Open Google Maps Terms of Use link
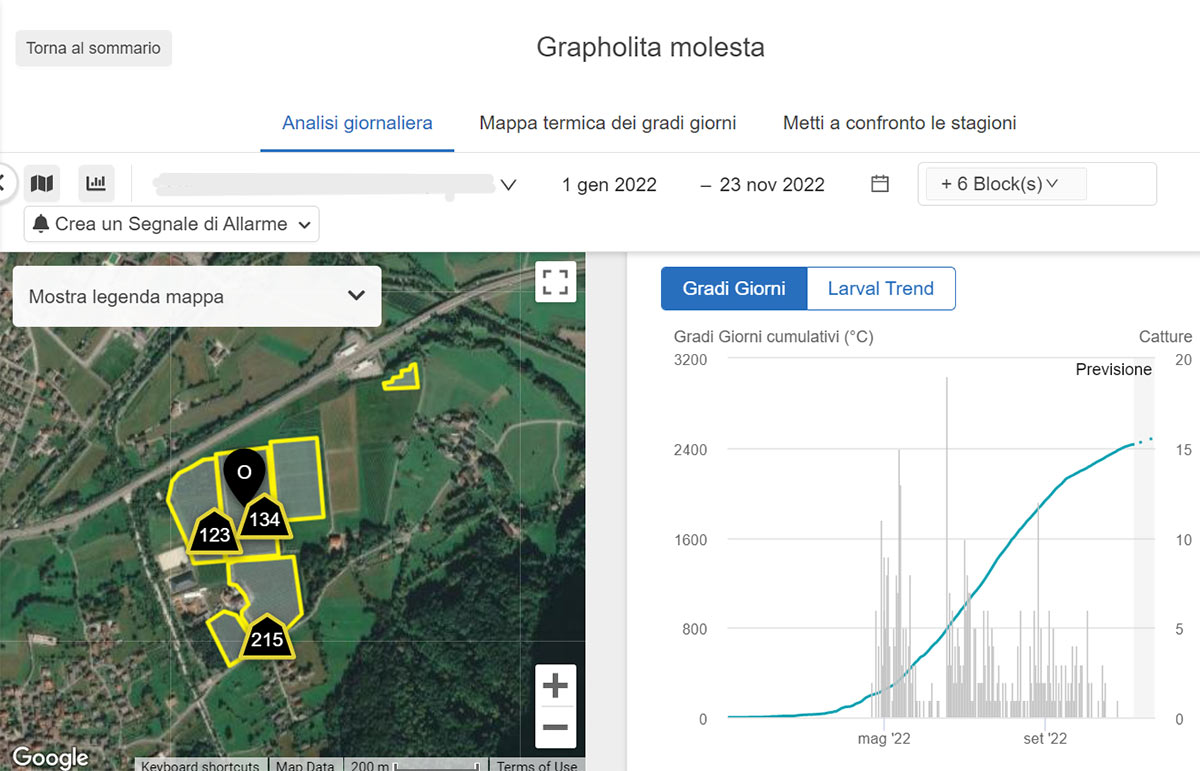 click(x=537, y=766)
